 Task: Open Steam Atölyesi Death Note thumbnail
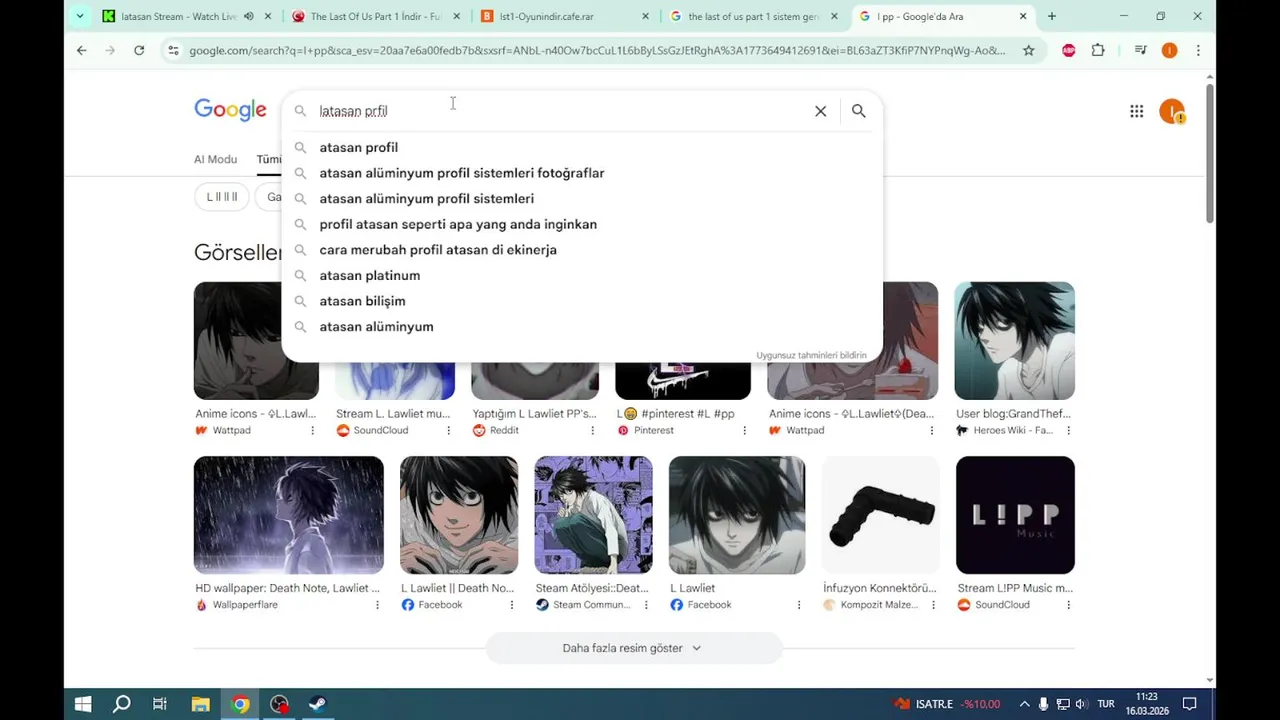(x=593, y=515)
